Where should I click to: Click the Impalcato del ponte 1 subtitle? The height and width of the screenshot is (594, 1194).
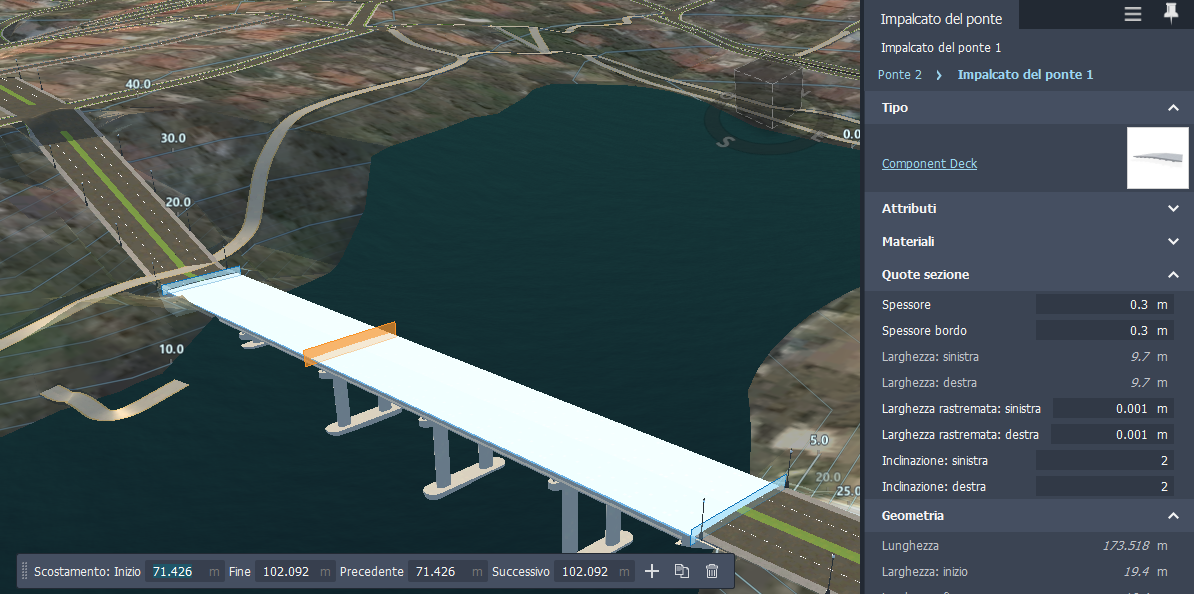tap(941, 48)
